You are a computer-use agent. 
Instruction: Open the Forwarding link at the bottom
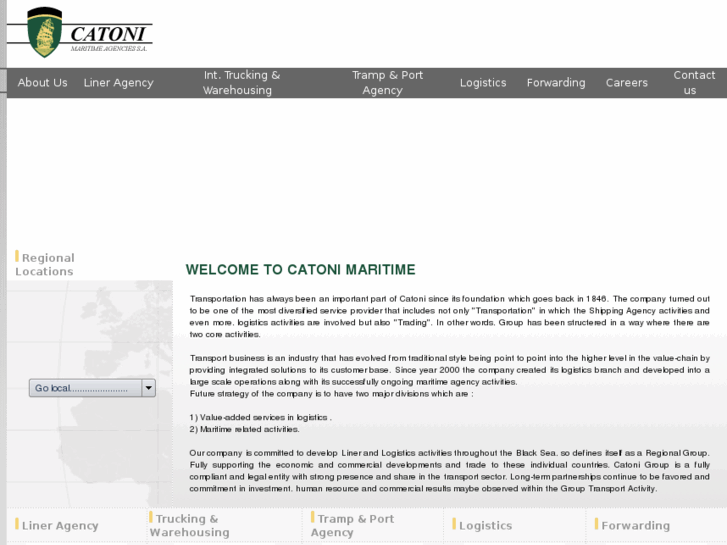click(632, 525)
